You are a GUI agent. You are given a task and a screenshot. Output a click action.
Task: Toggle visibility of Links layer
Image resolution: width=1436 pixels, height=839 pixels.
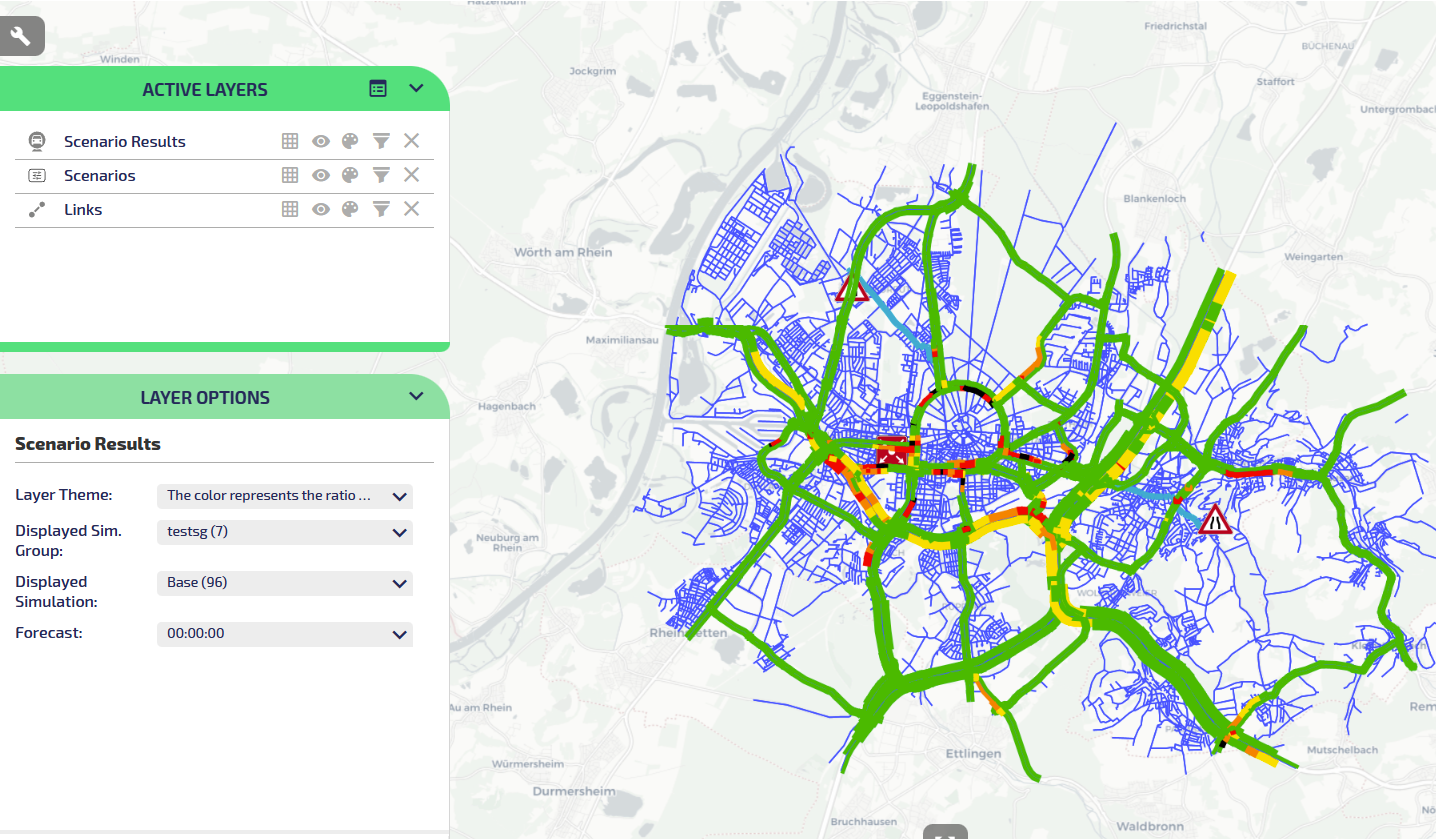click(x=320, y=209)
